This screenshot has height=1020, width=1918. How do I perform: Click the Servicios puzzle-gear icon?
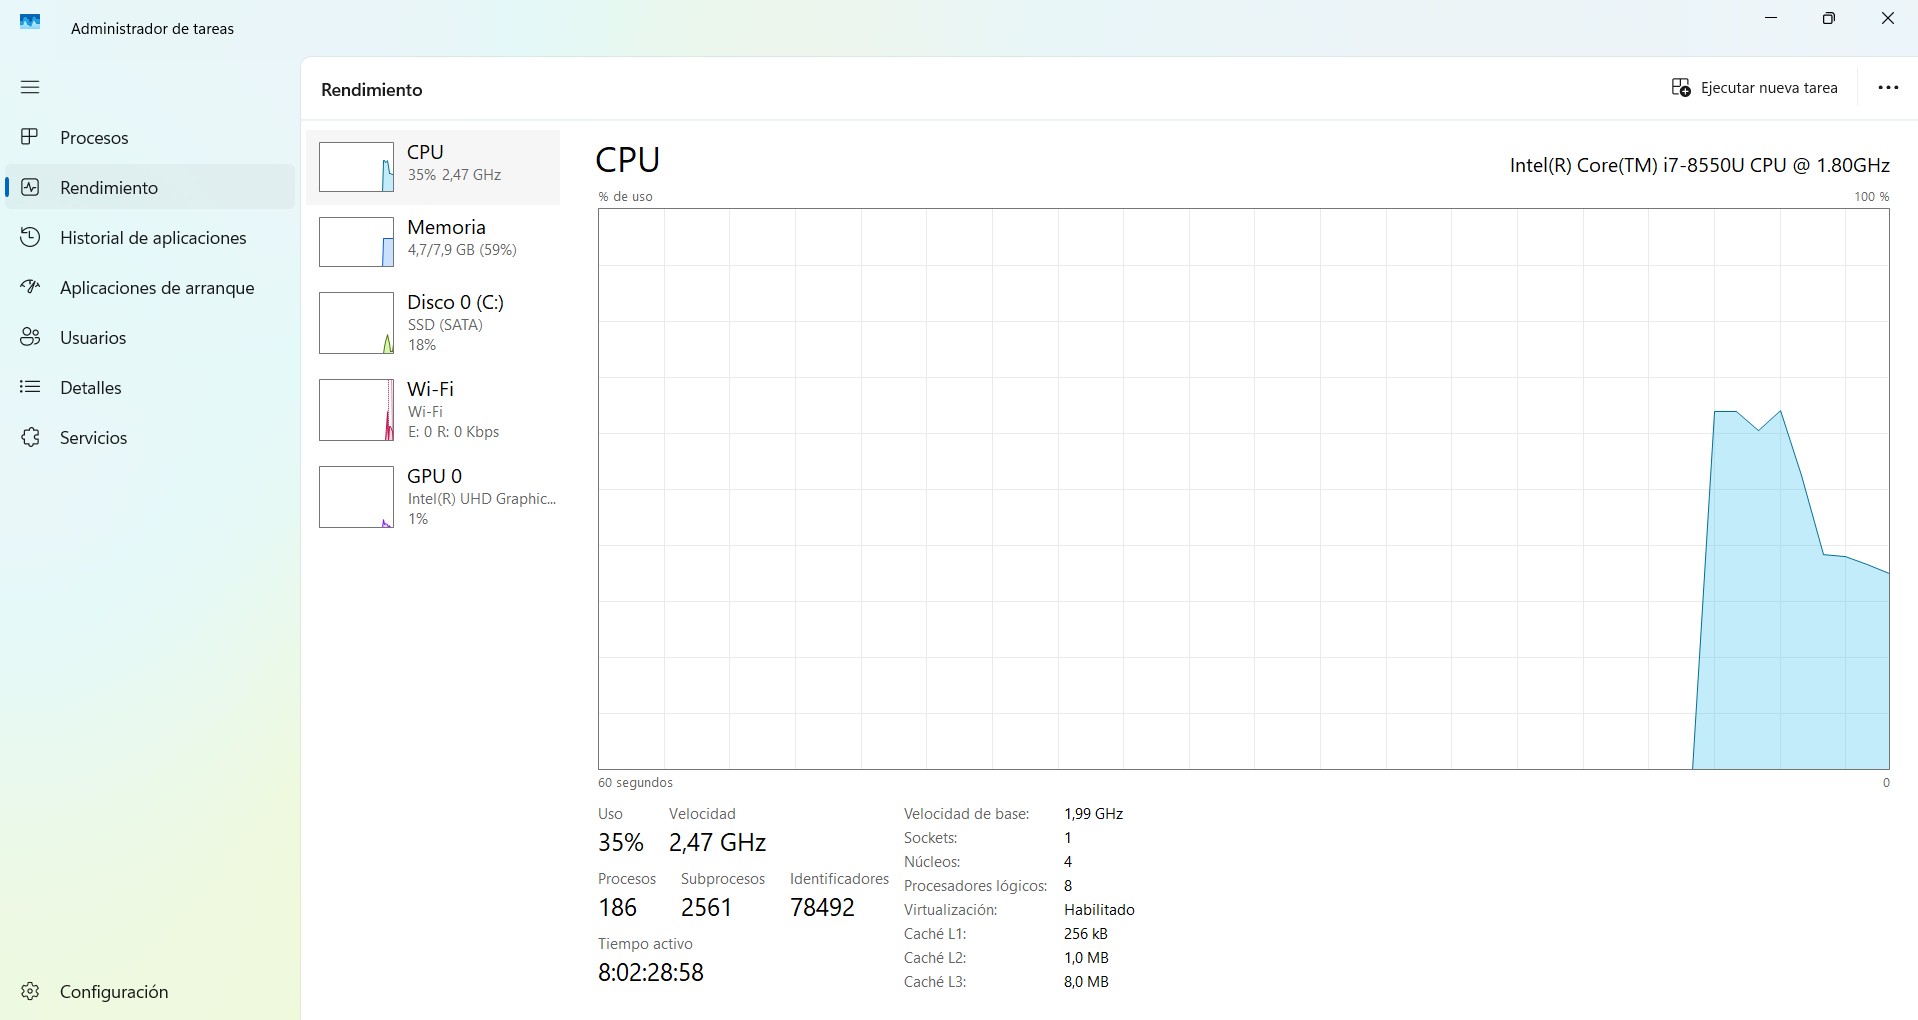pyautogui.click(x=30, y=437)
